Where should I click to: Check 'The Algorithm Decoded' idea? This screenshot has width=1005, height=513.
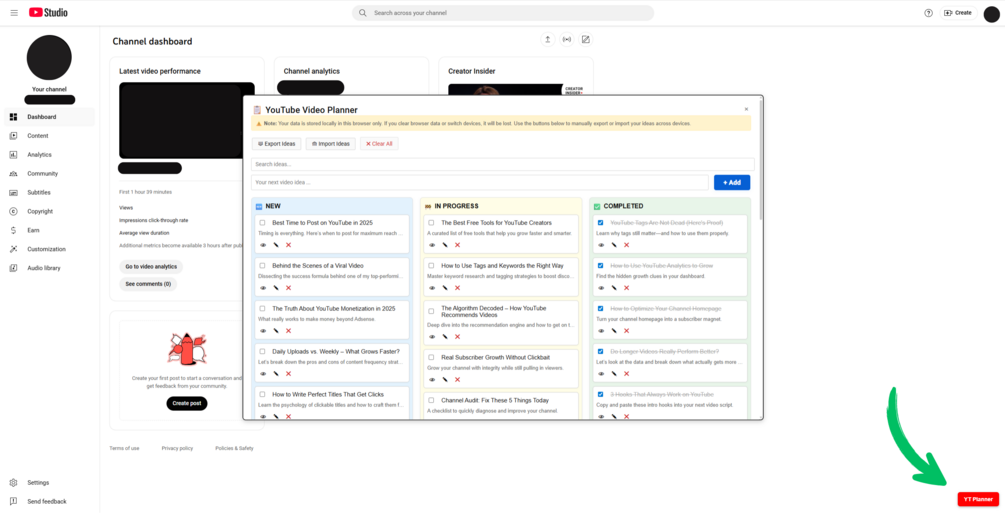pyautogui.click(x=431, y=311)
